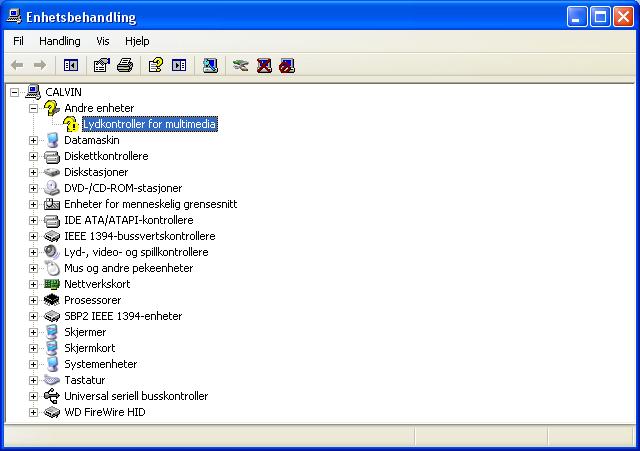
Task: Select Lydkontroller for multimedia entry
Action: (150, 124)
